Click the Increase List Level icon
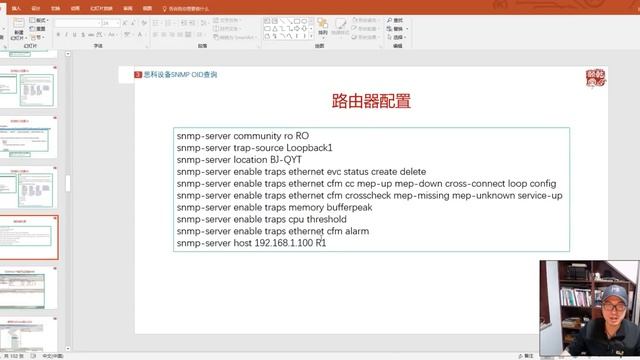 191,23
